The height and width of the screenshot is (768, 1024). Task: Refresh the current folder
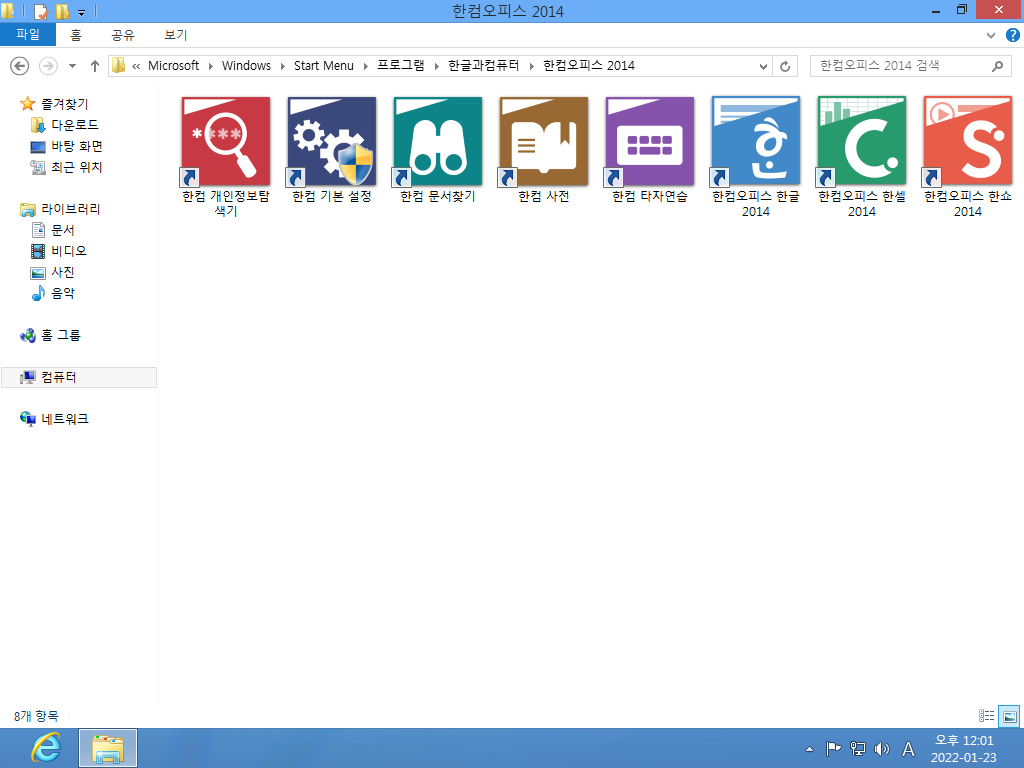(x=785, y=66)
